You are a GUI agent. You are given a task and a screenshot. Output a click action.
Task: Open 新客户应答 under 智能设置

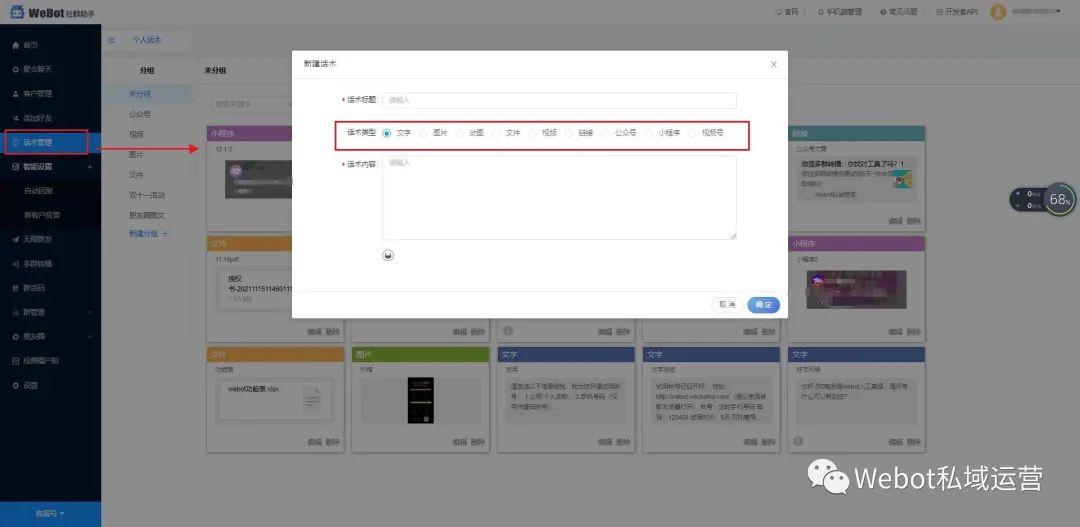(42, 215)
